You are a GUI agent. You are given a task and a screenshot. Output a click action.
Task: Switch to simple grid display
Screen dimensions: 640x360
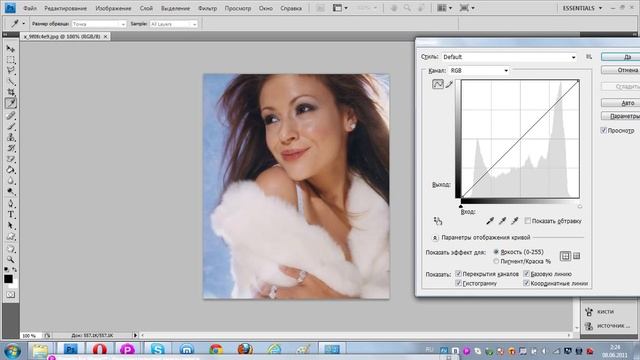(565, 256)
